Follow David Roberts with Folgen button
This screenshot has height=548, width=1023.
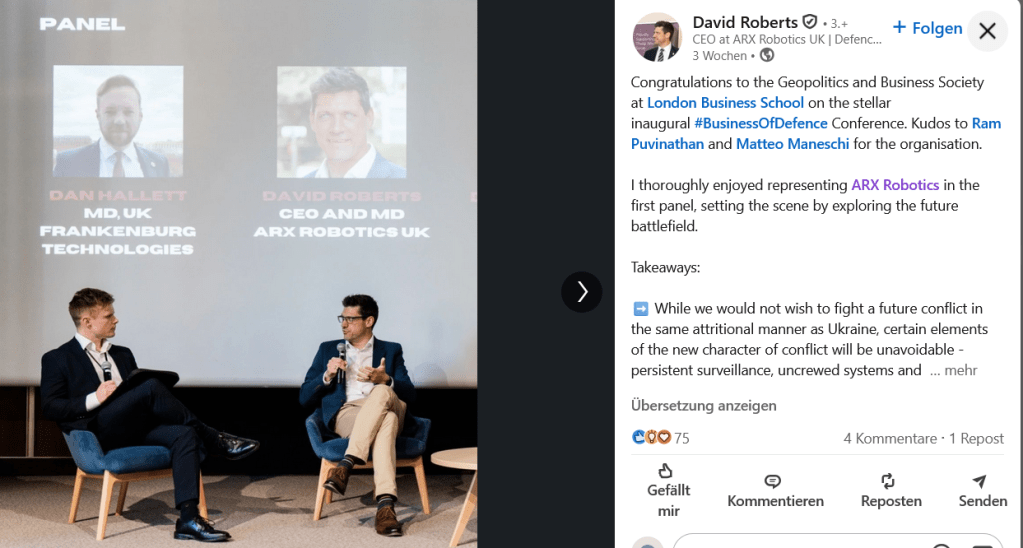coord(927,28)
